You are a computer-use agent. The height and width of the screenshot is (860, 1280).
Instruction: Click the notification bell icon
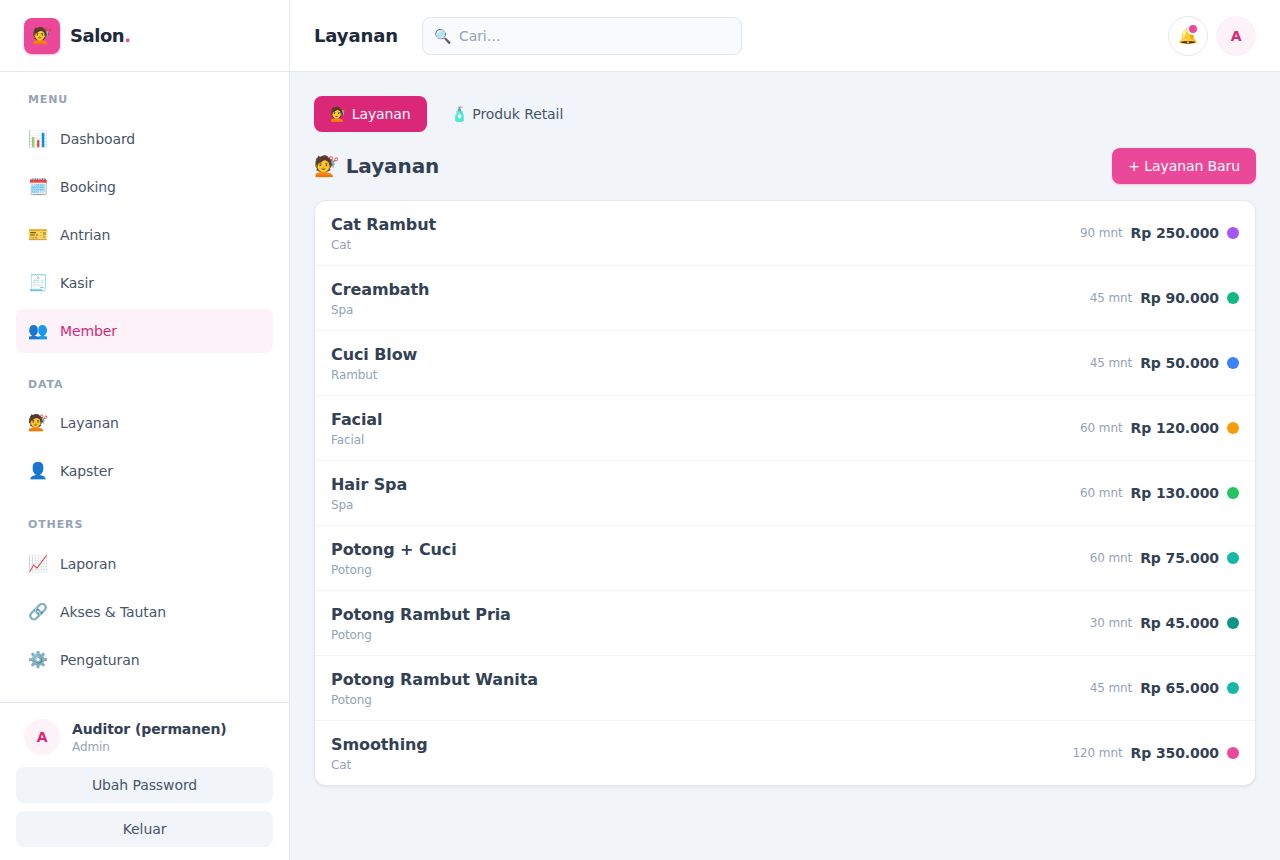coord(1187,36)
